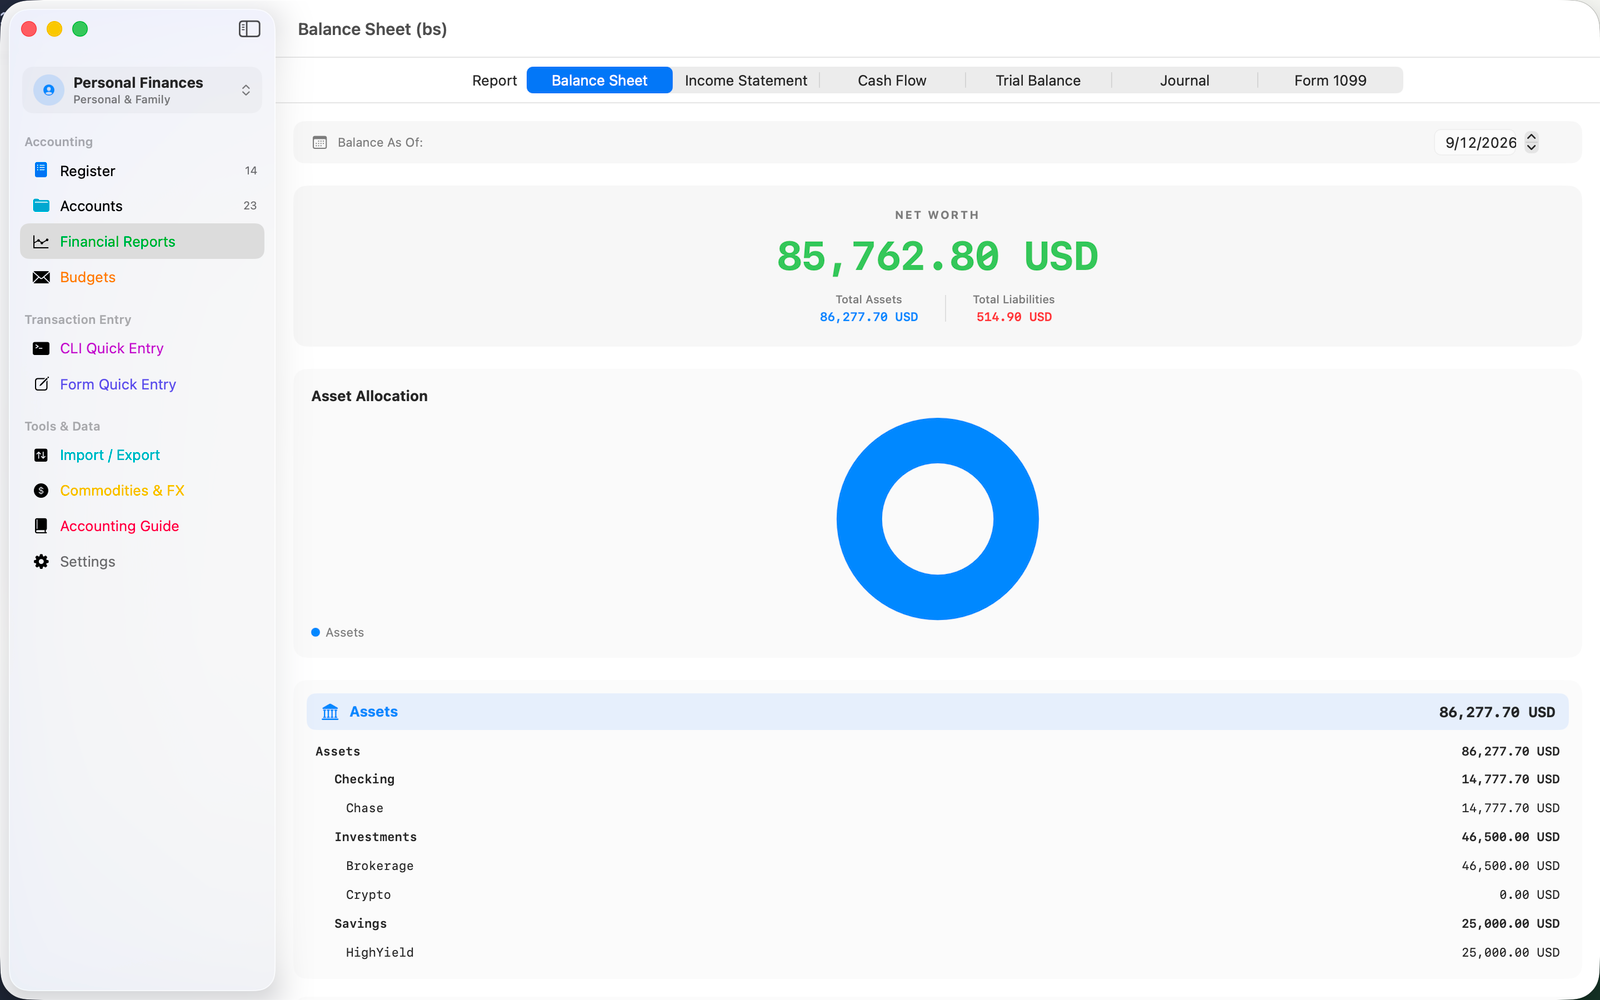Viewport: 1600px width, 1000px height.
Task: Click the Personal Finances profile avatar
Action: (x=48, y=90)
